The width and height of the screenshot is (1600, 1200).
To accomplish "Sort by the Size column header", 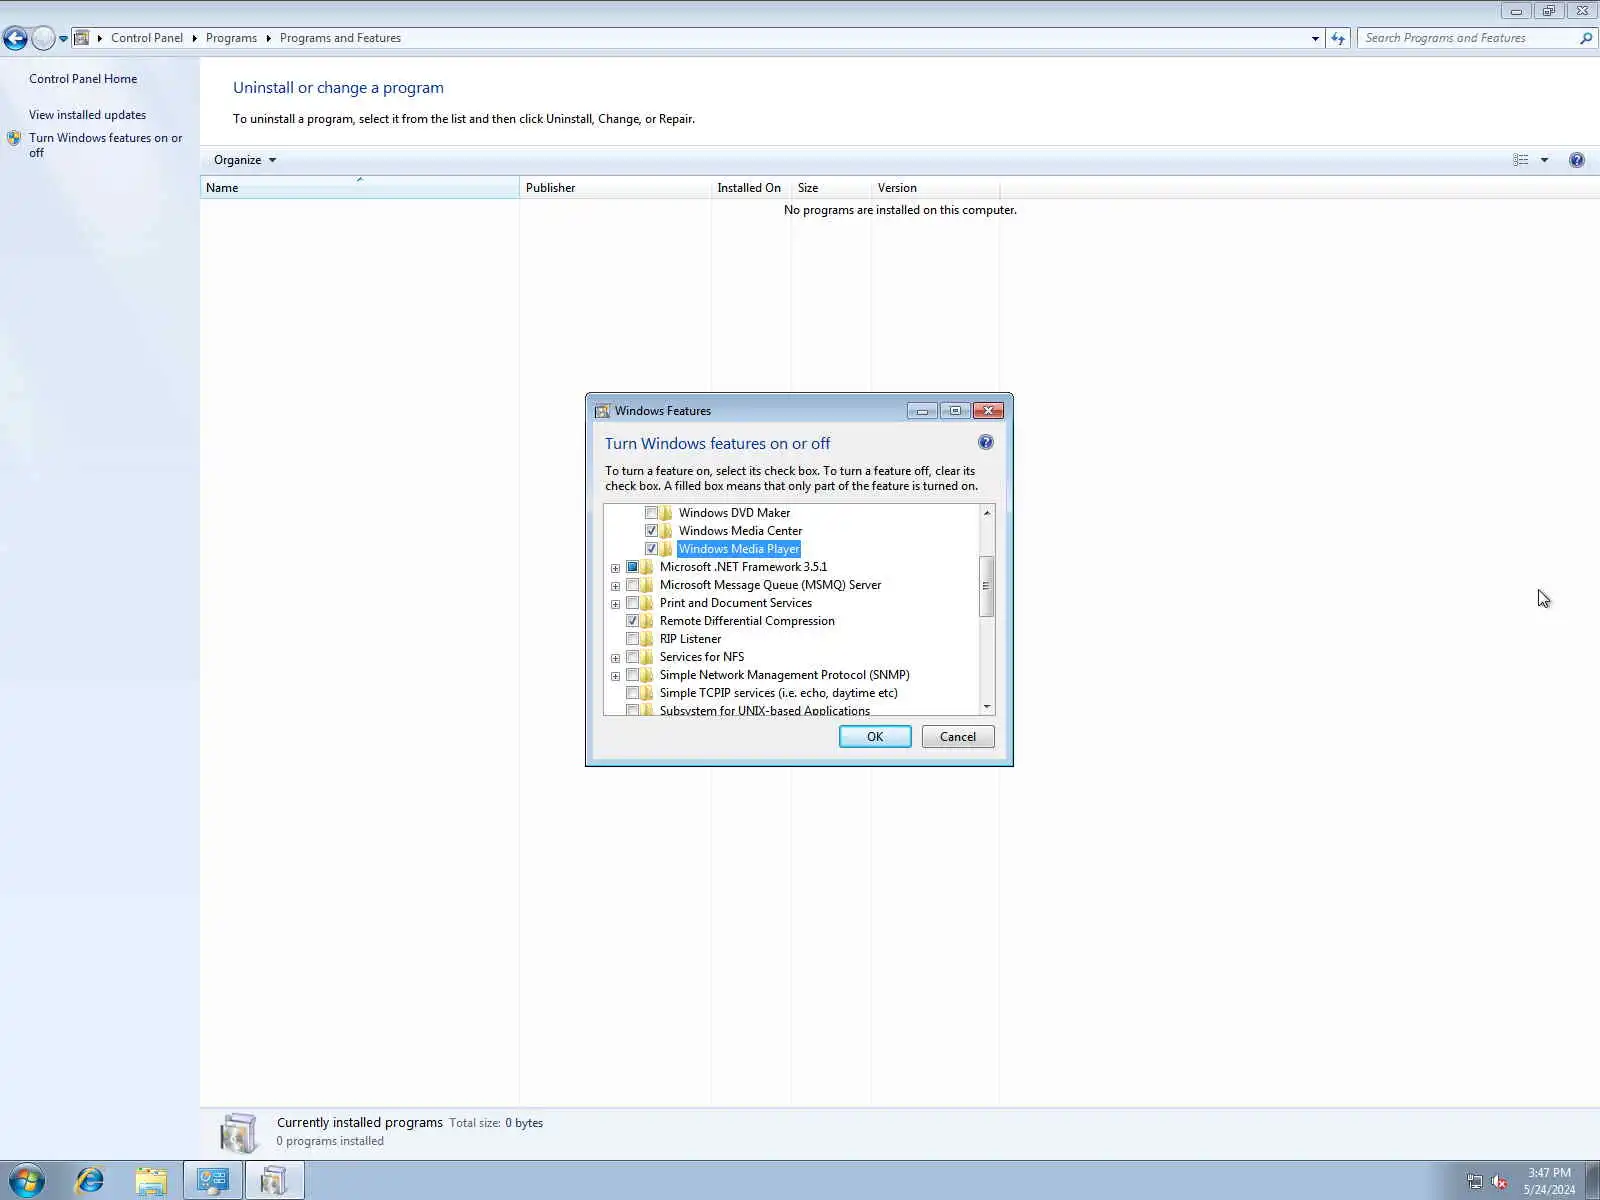I will (x=831, y=188).
